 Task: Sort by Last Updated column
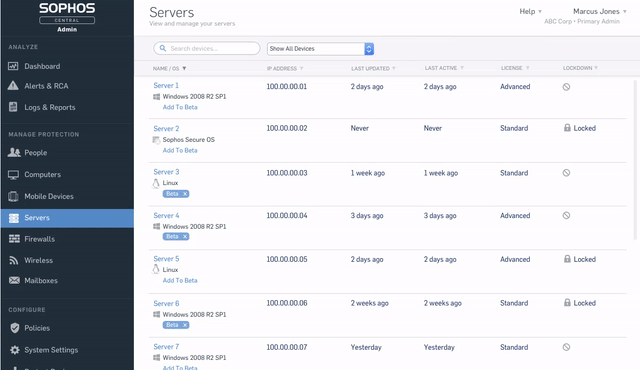tap(373, 69)
